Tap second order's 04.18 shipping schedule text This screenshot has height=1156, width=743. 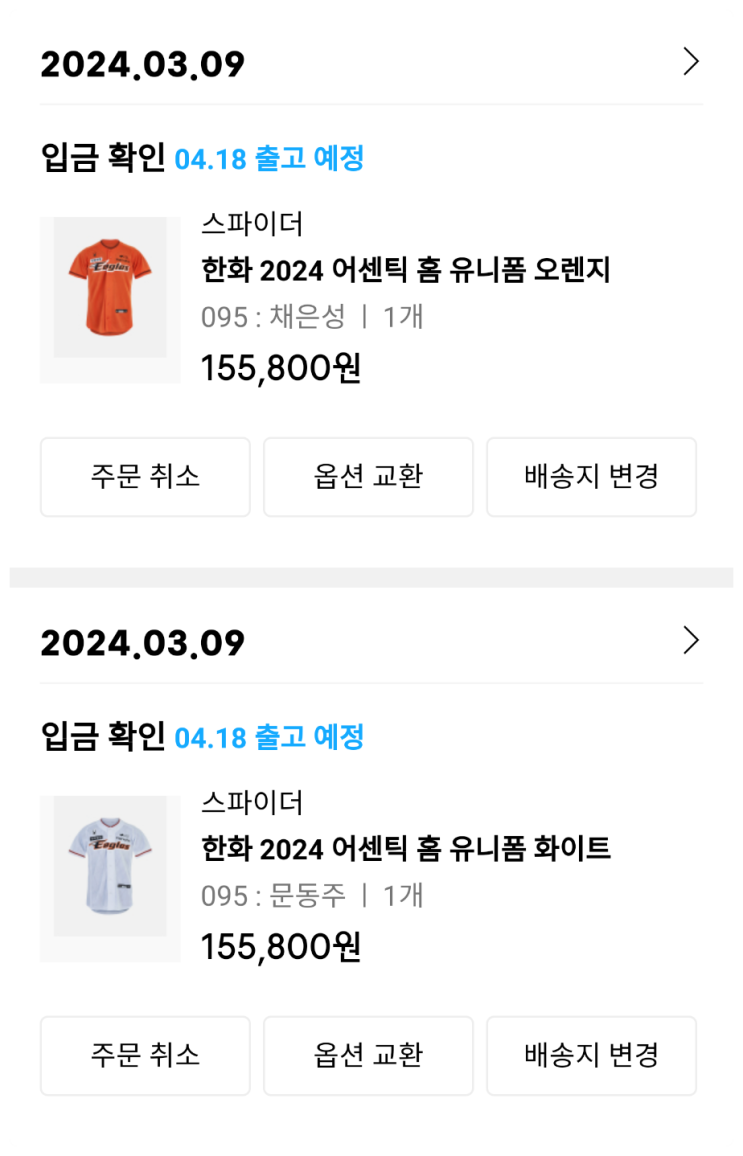point(269,738)
